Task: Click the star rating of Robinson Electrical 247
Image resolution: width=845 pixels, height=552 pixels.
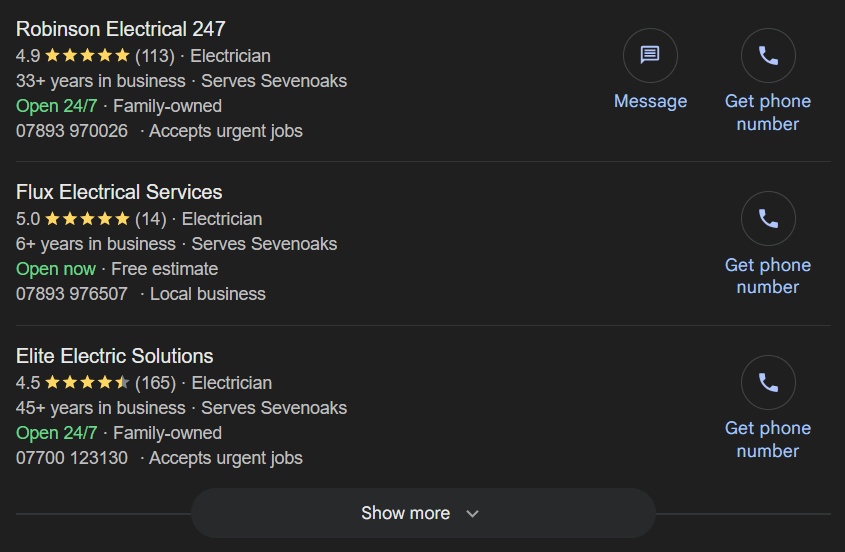Action: tap(87, 56)
